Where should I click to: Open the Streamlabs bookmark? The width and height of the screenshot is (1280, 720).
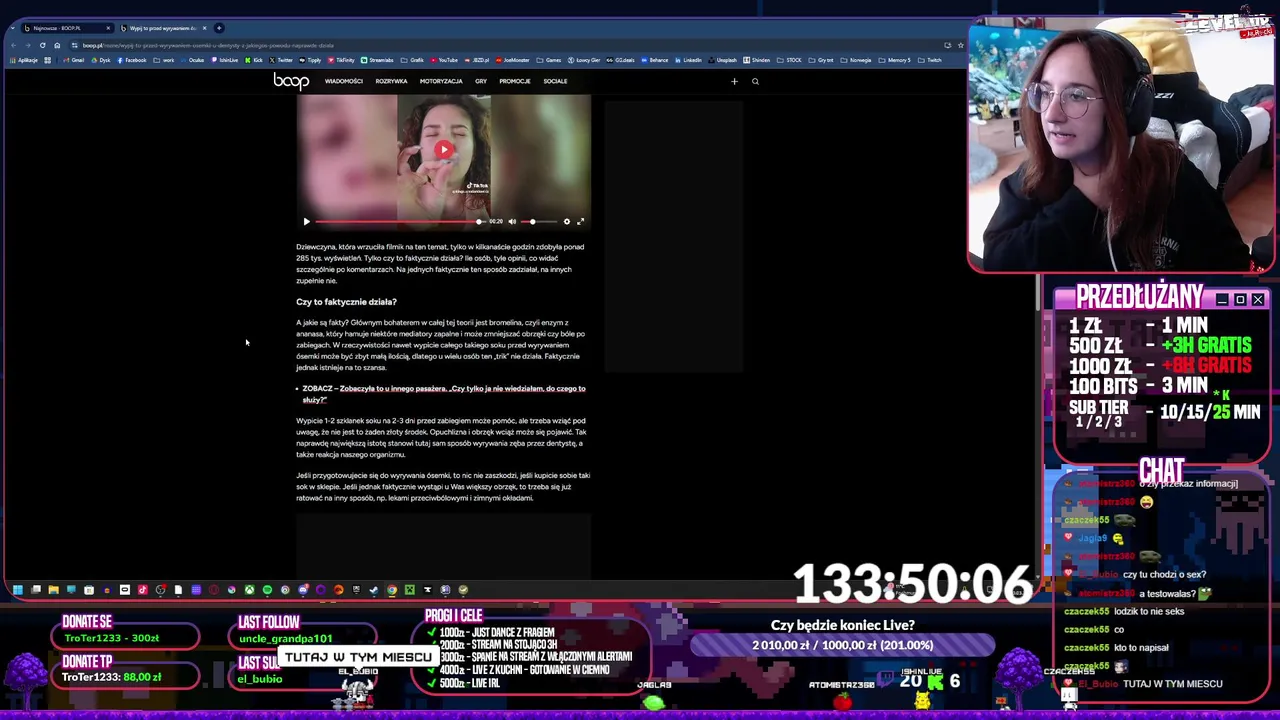pyautogui.click(x=377, y=60)
